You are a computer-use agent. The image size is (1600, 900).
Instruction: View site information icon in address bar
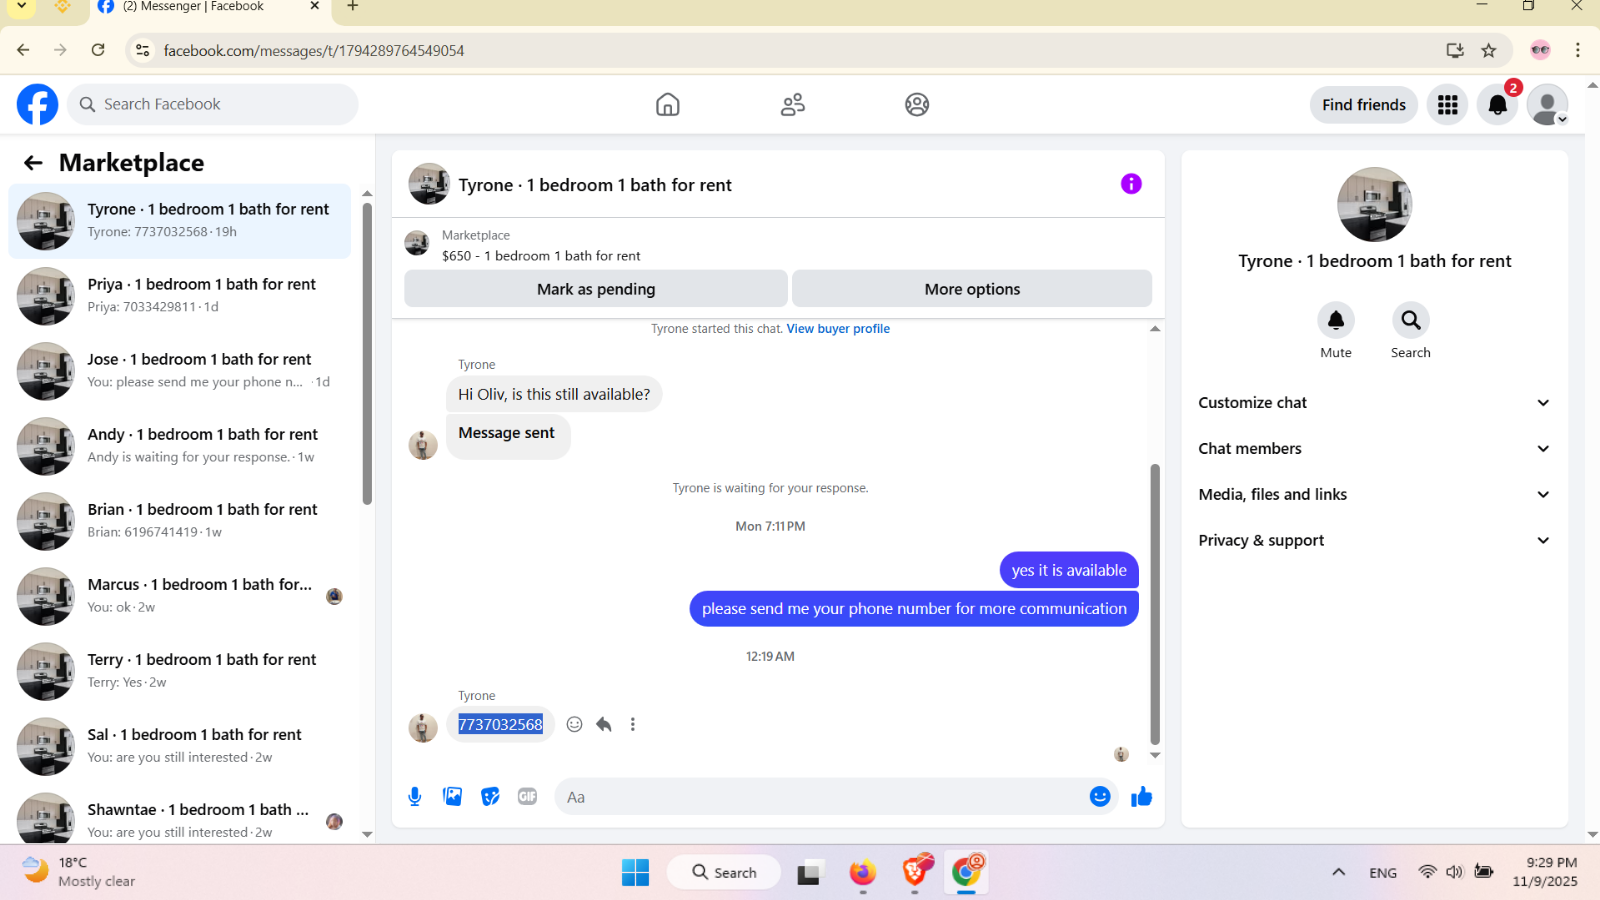[143, 50]
